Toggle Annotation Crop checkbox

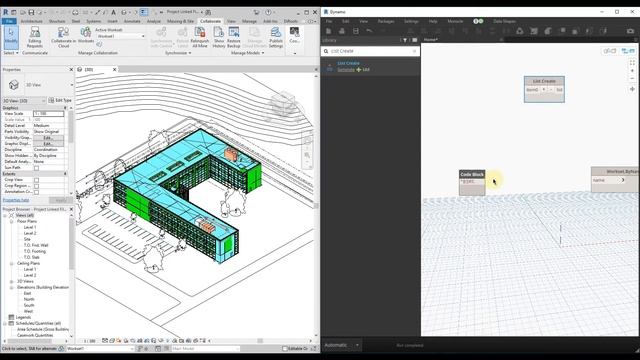coord(36,192)
